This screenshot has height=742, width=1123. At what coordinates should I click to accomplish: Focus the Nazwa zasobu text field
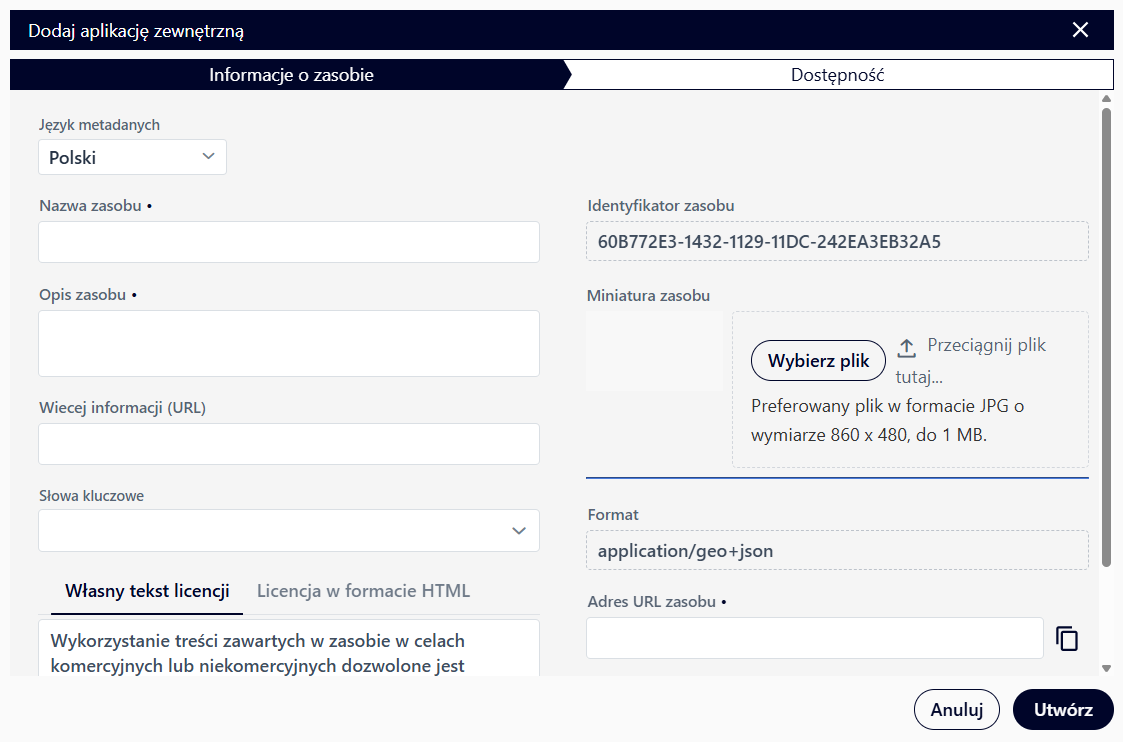(288, 242)
